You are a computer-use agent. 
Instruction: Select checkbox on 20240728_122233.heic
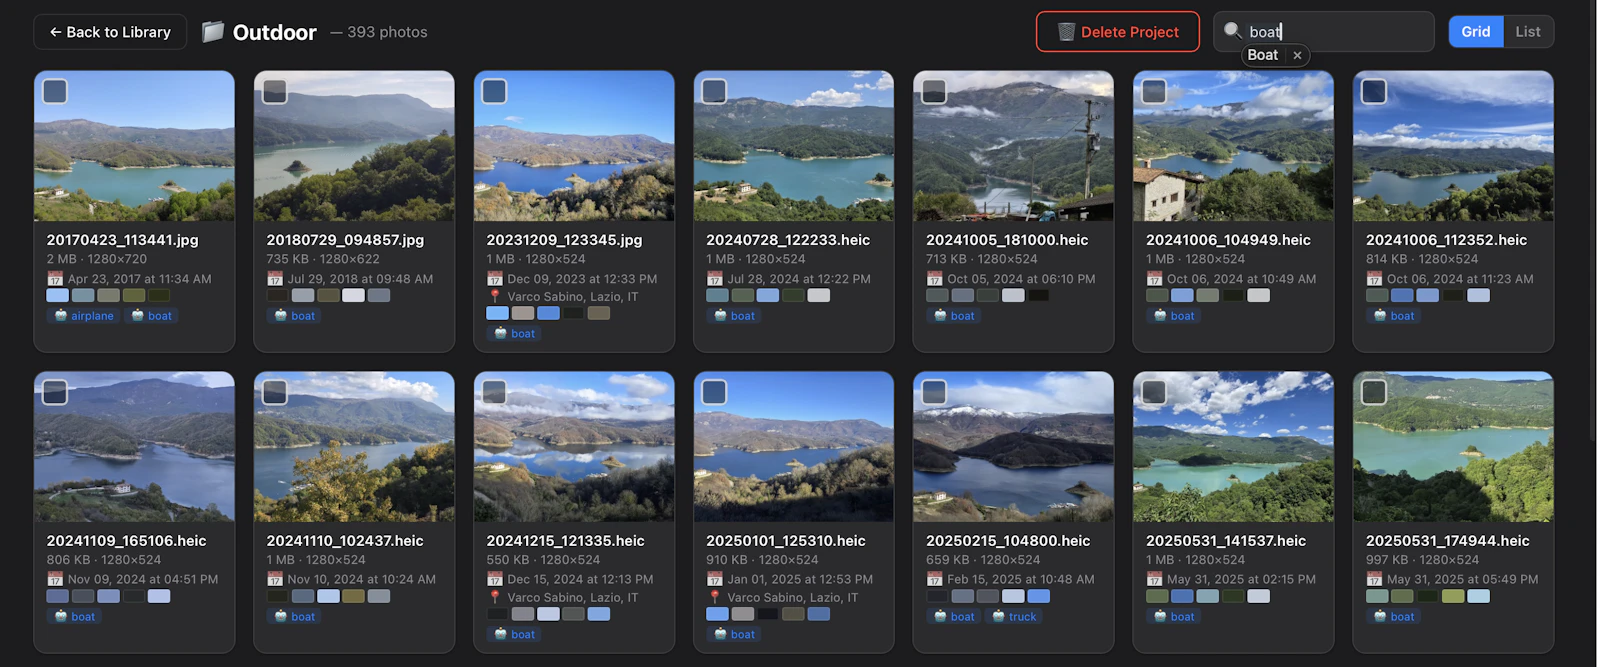pyautogui.click(x=715, y=92)
